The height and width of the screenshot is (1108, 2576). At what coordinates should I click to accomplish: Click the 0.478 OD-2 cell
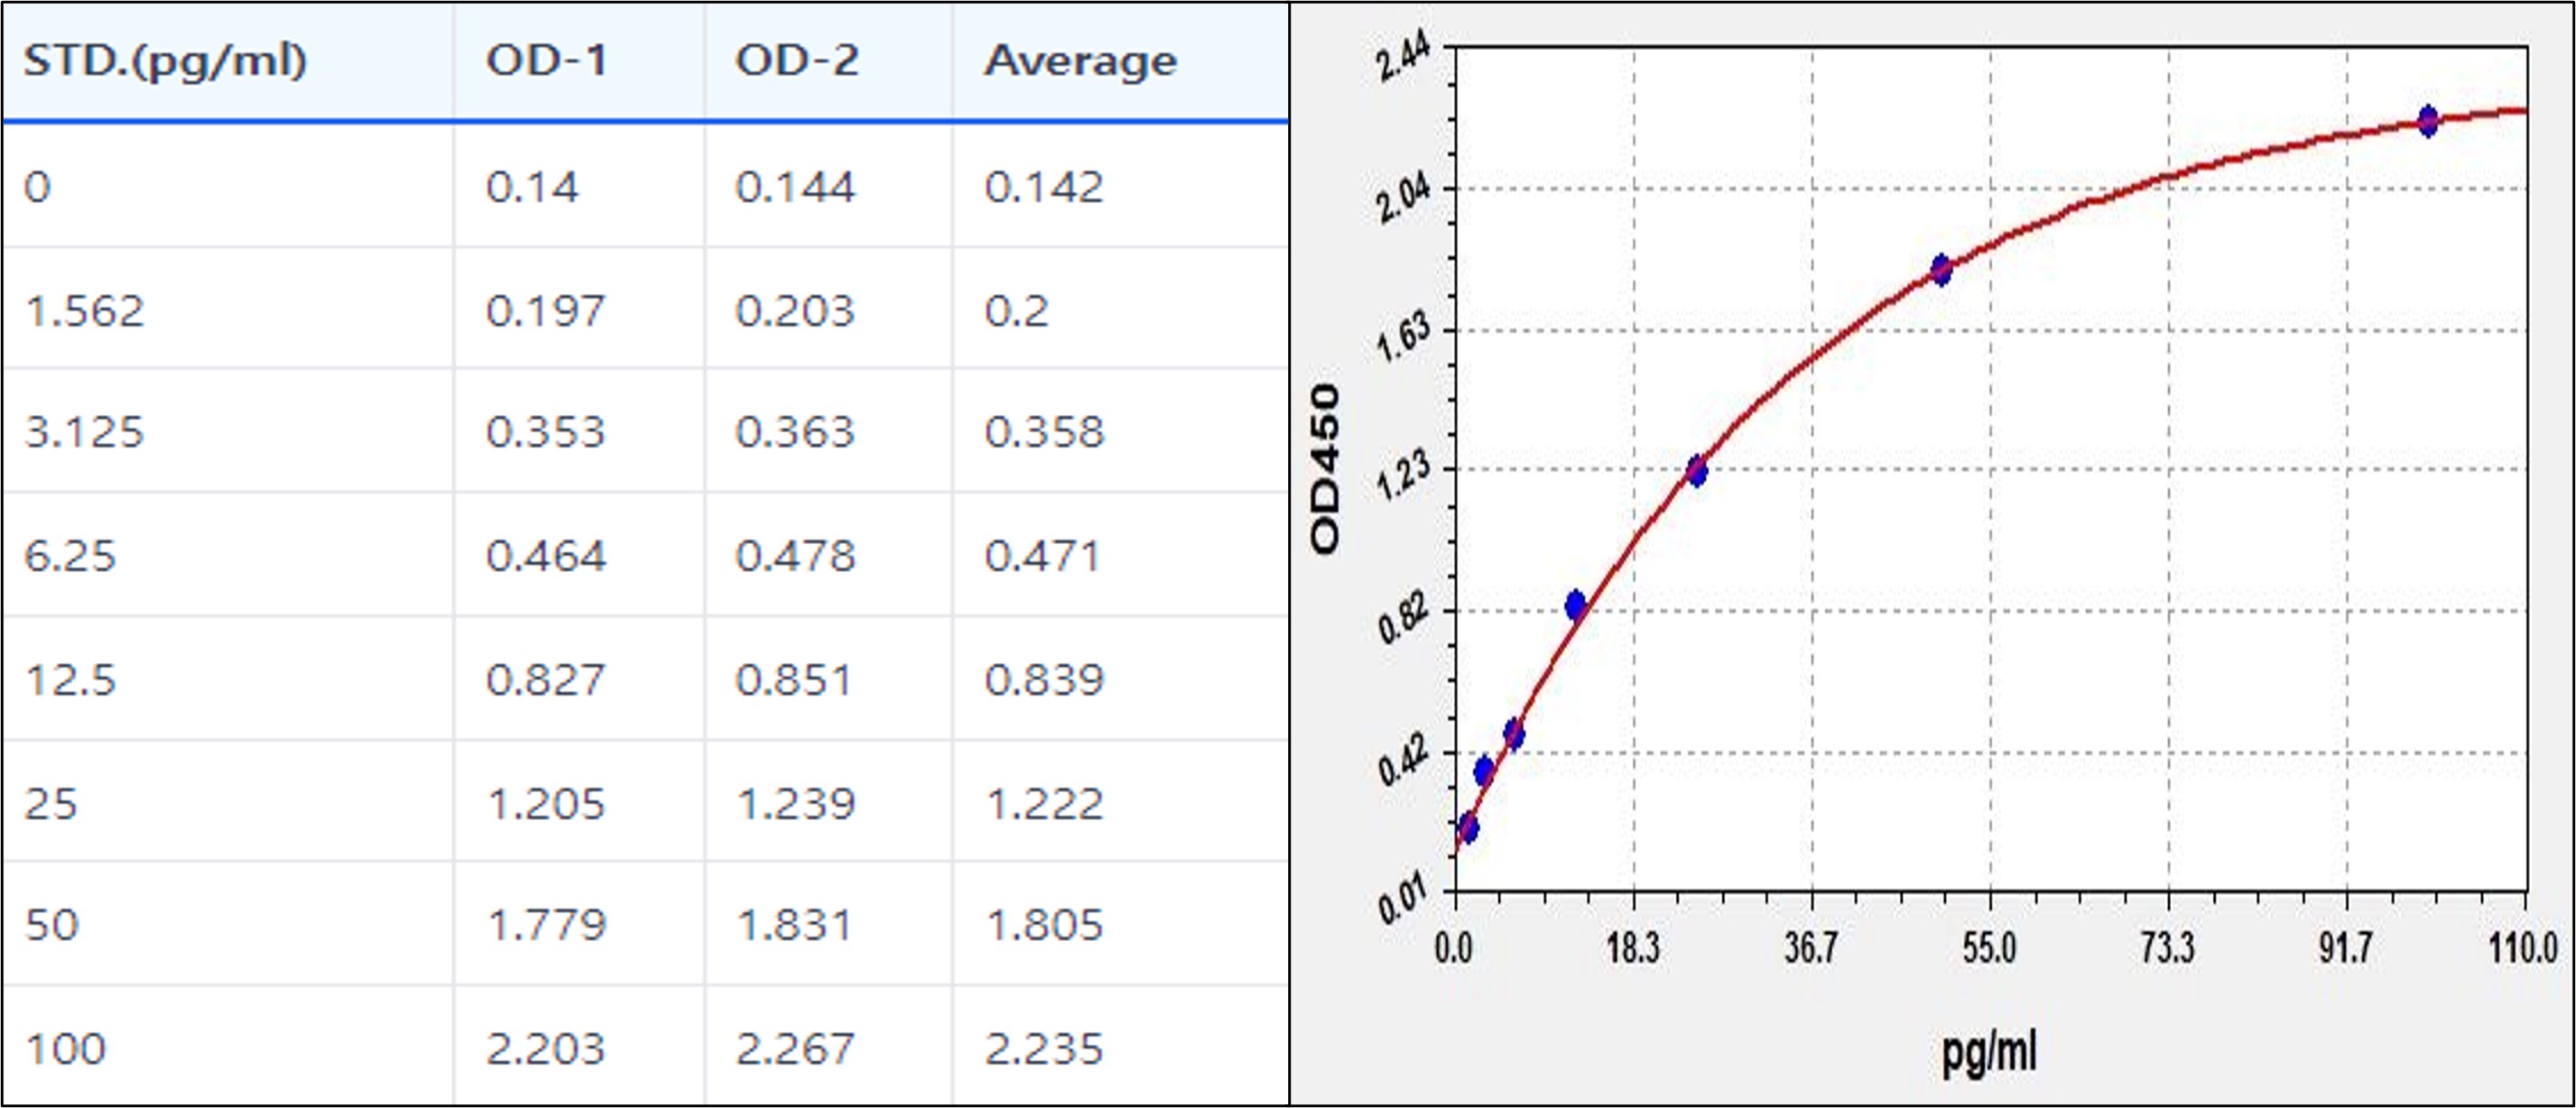pyautogui.click(x=795, y=556)
